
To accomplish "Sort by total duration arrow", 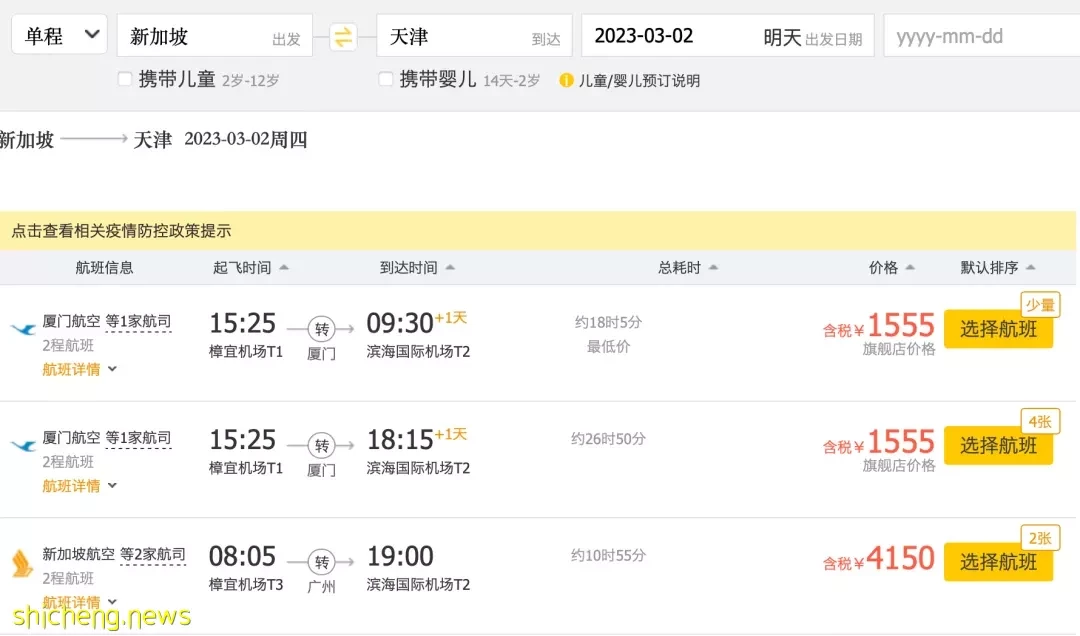I will [x=714, y=267].
